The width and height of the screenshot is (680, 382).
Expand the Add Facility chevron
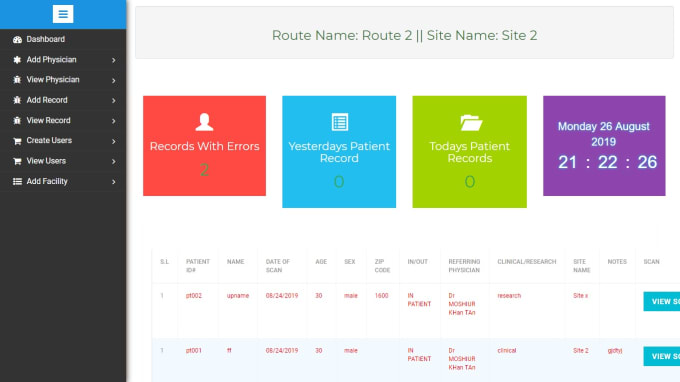tap(114, 182)
